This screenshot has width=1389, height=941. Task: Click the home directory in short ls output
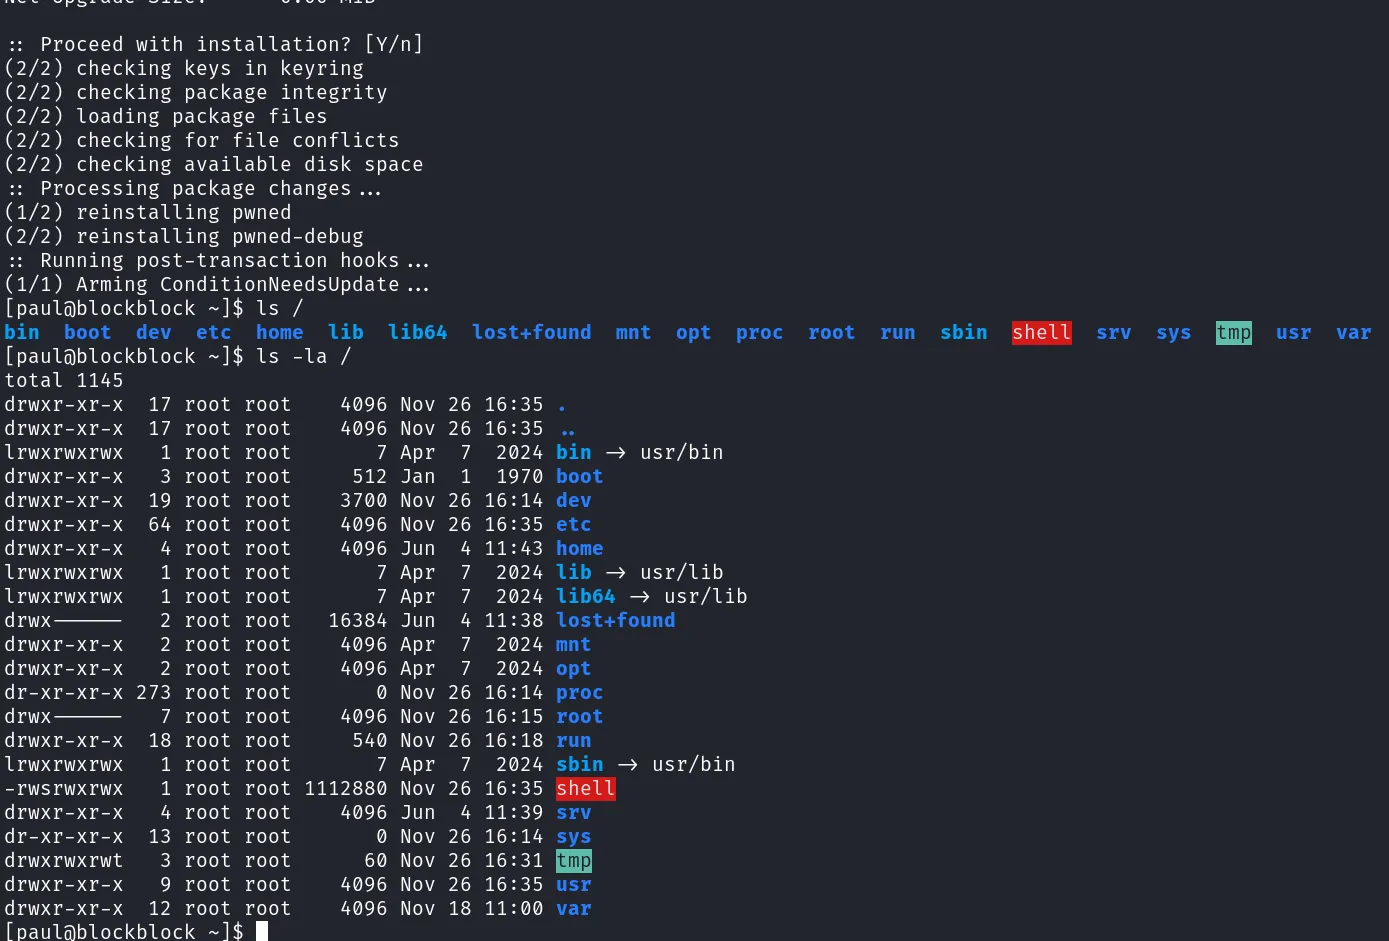tap(280, 332)
